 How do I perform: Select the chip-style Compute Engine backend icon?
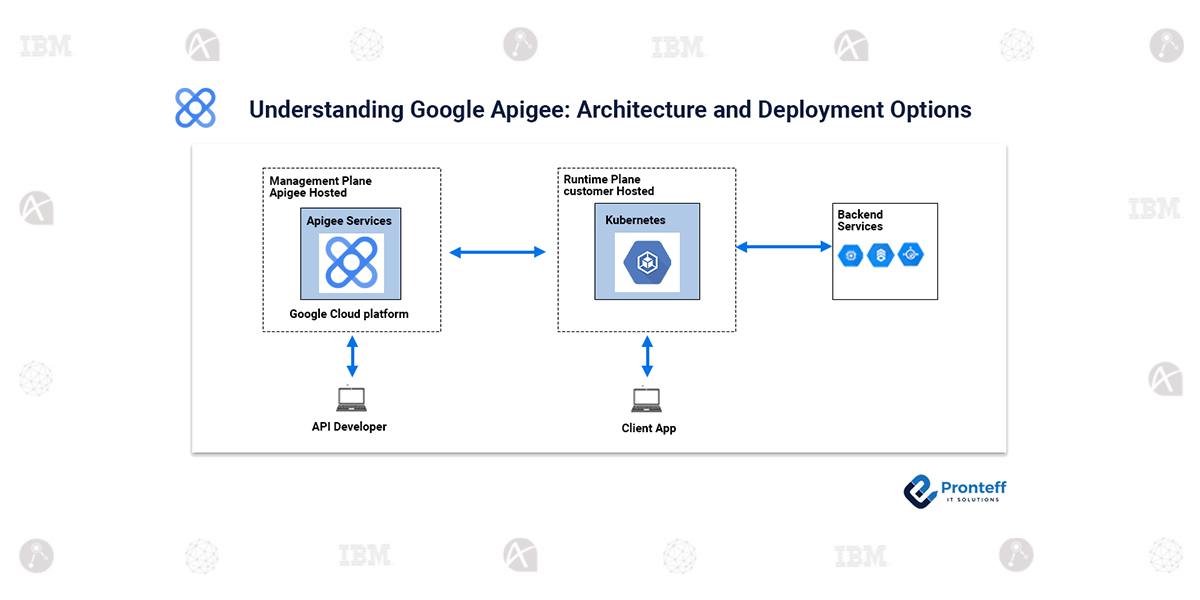pos(850,255)
